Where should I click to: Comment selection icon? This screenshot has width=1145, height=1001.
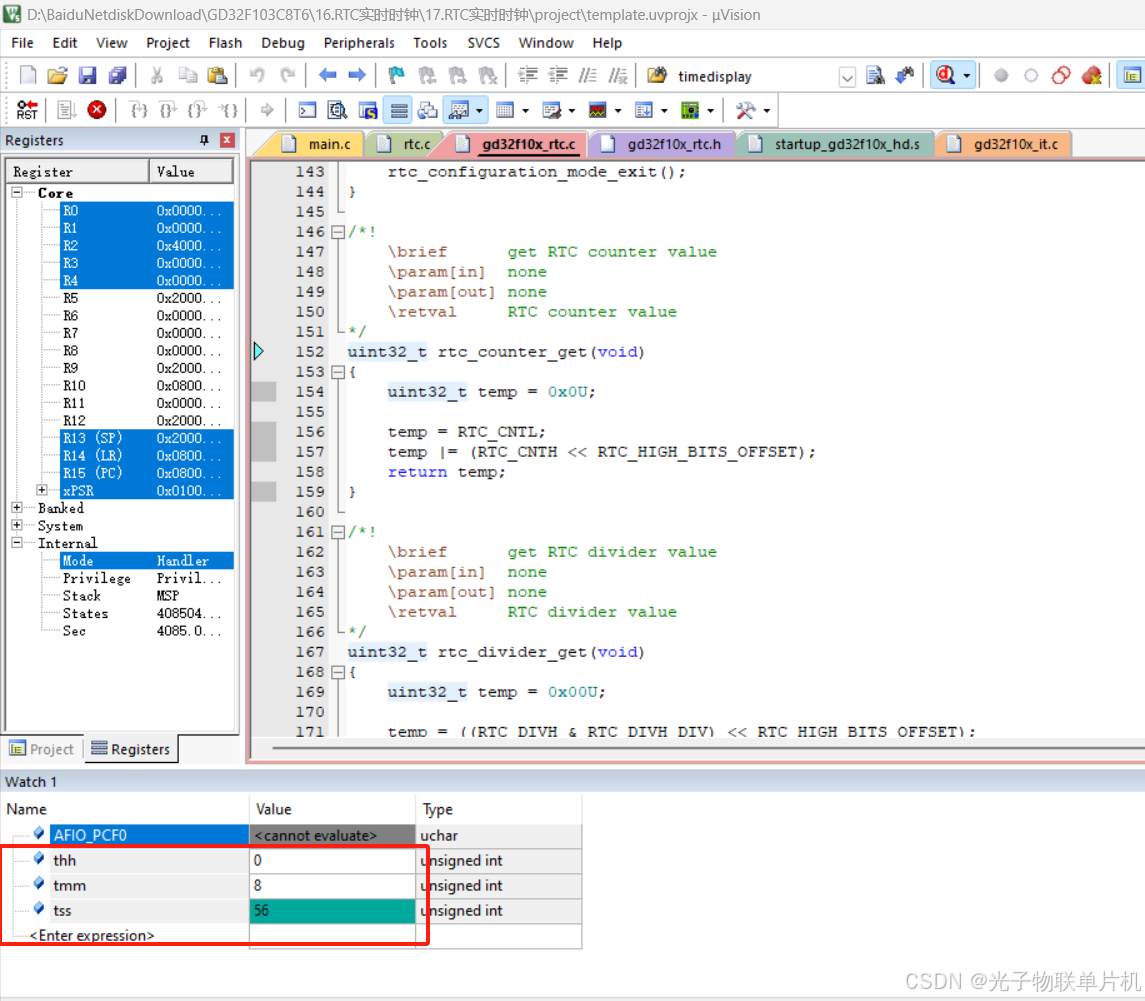[x=588, y=75]
